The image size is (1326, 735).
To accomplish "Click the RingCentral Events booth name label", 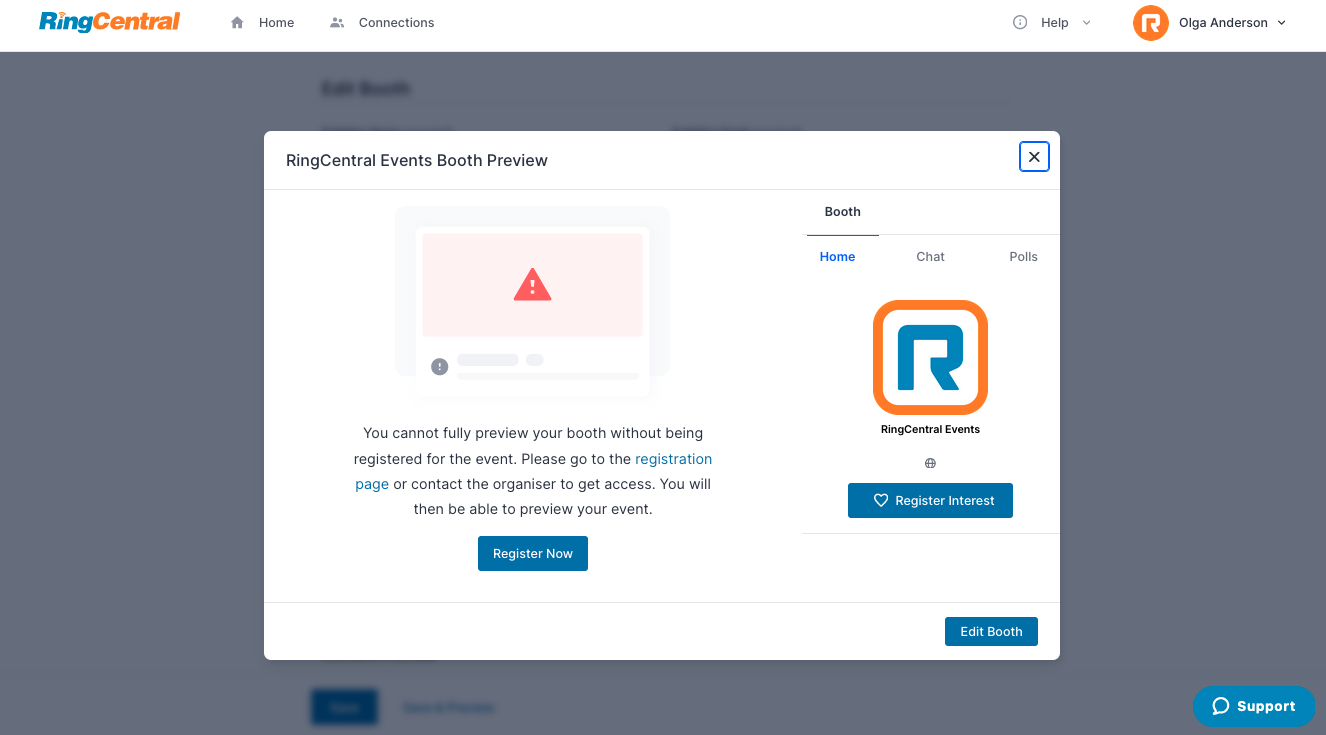I will click(x=930, y=430).
